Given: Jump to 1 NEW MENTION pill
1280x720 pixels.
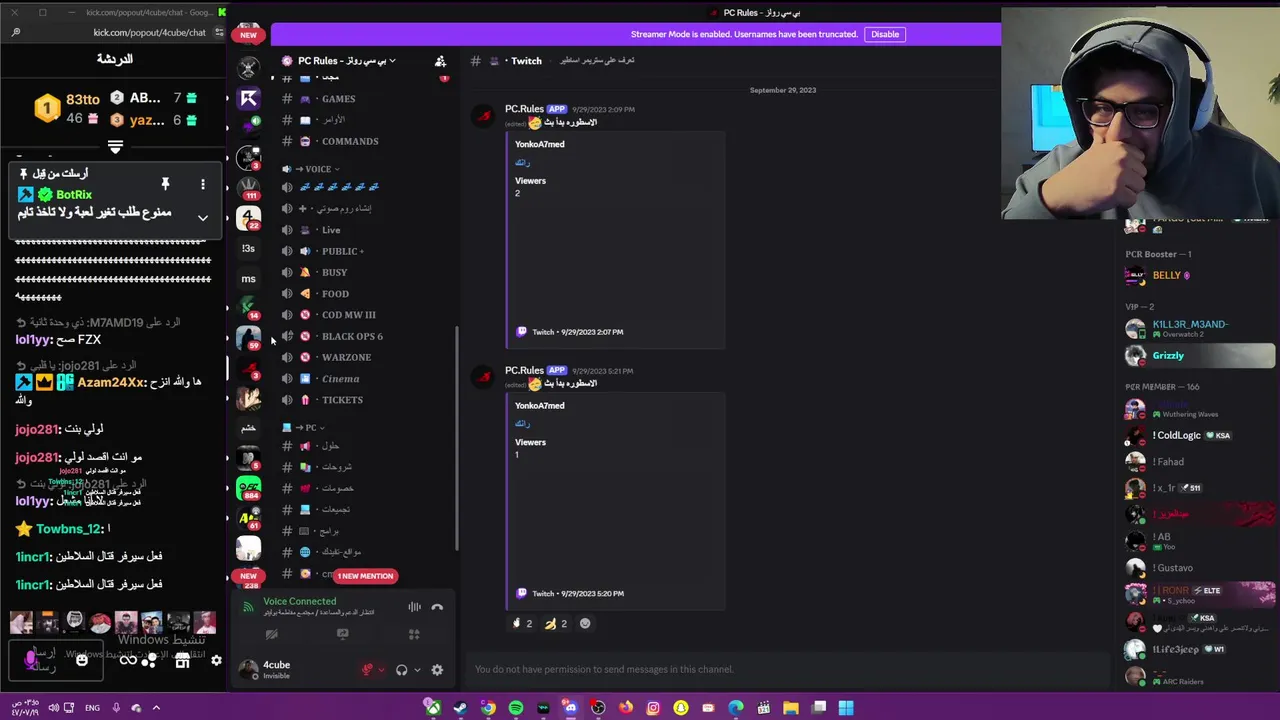Looking at the screenshot, I should coord(366,576).
